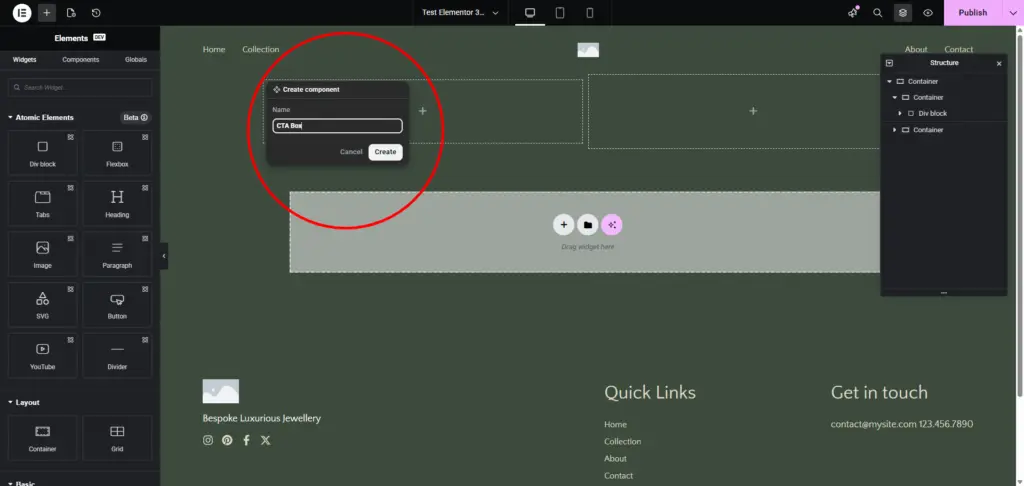This screenshot has width=1024, height=486.
Task: Click the Facebook icon in footer
Action: pos(246,440)
